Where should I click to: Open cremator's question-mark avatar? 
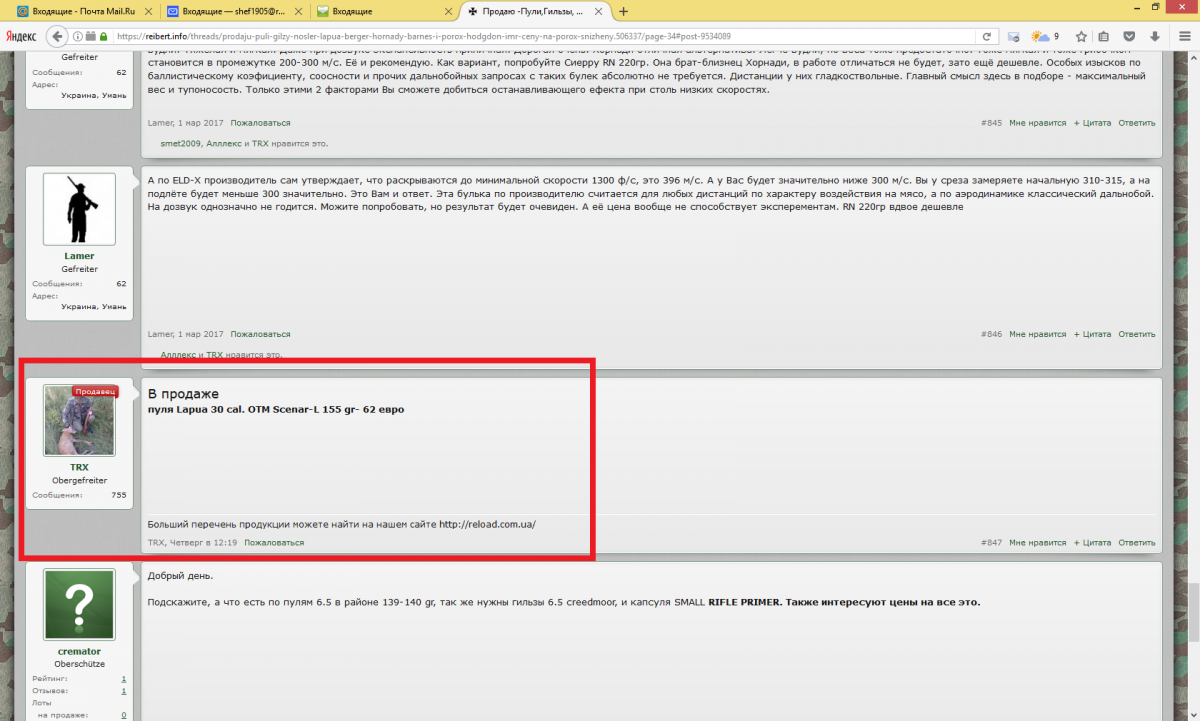(x=79, y=605)
